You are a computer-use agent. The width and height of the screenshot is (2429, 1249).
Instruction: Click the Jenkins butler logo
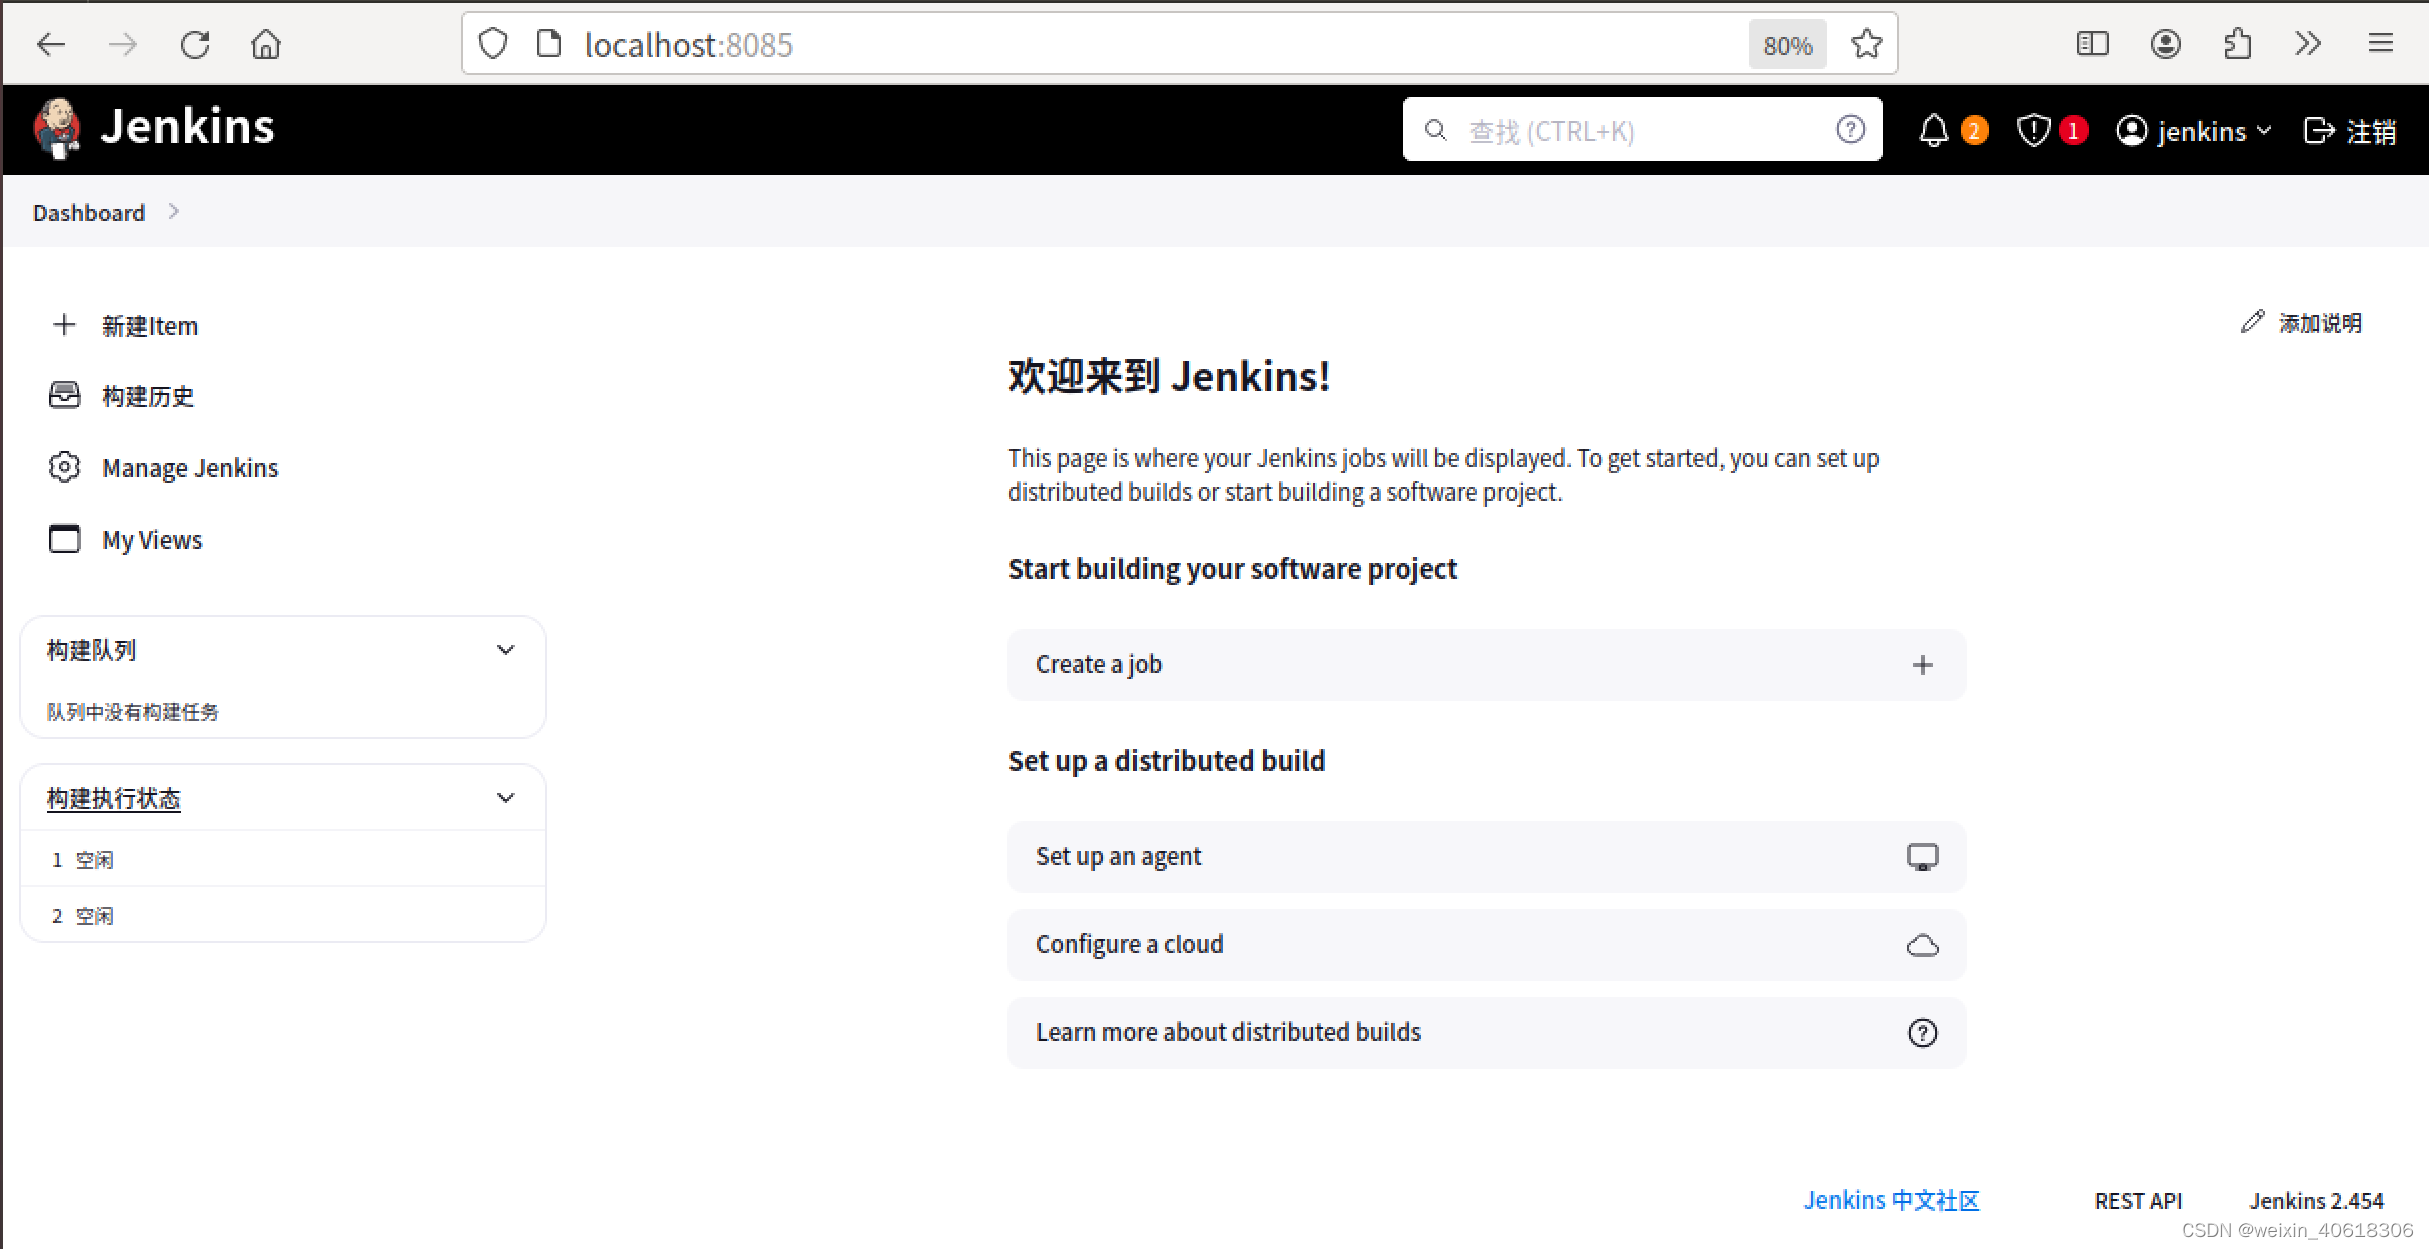click(x=57, y=128)
